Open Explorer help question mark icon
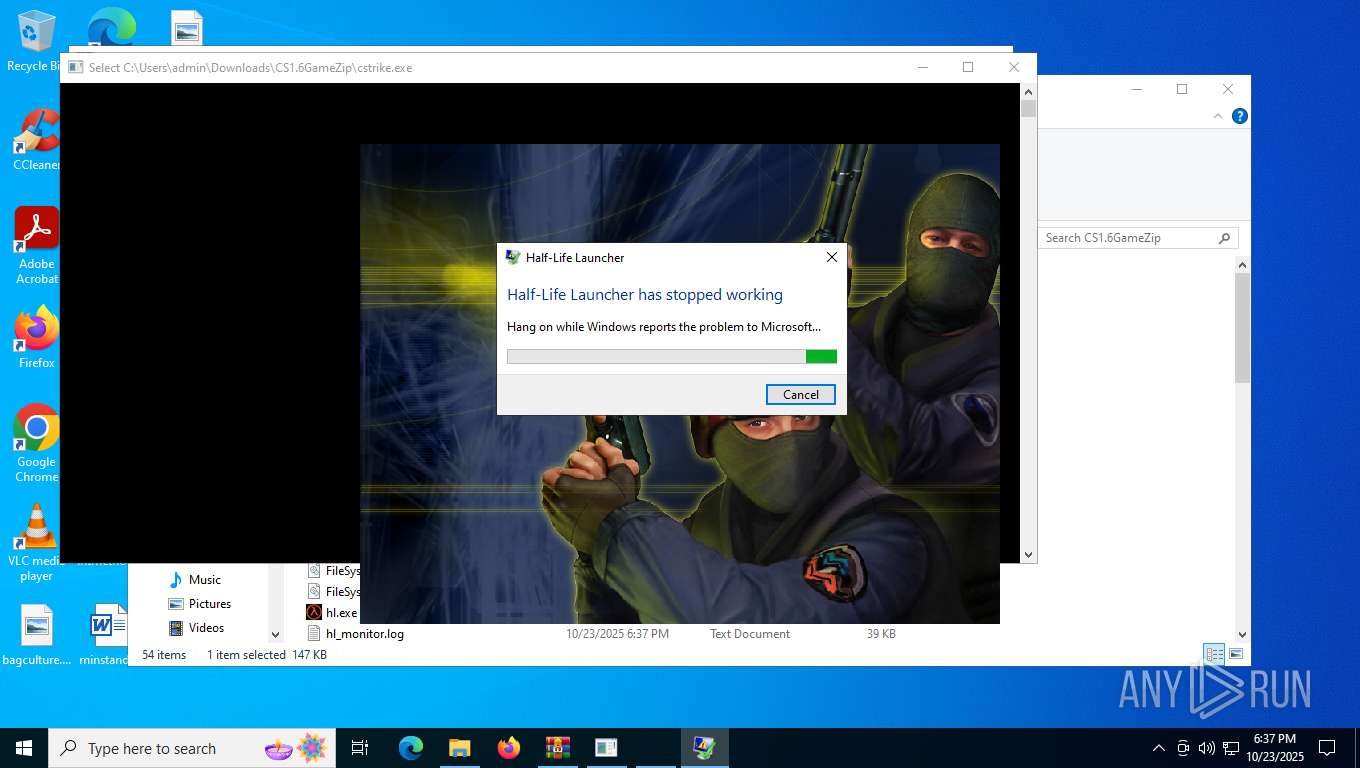The height and width of the screenshot is (768, 1360). [x=1239, y=116]
